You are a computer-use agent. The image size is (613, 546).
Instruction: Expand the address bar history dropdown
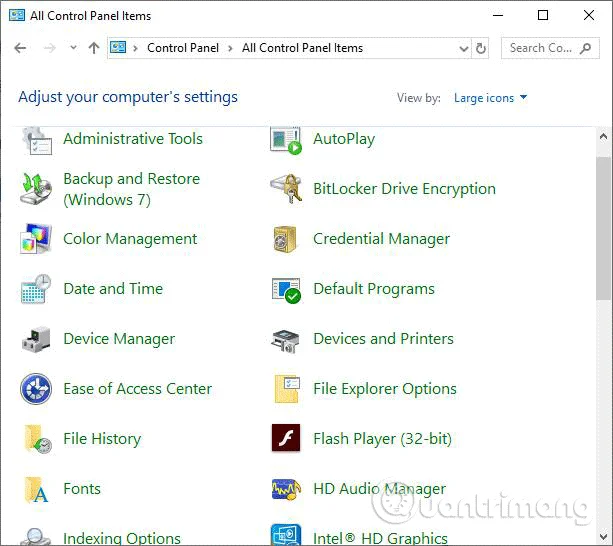click(464, 48)
